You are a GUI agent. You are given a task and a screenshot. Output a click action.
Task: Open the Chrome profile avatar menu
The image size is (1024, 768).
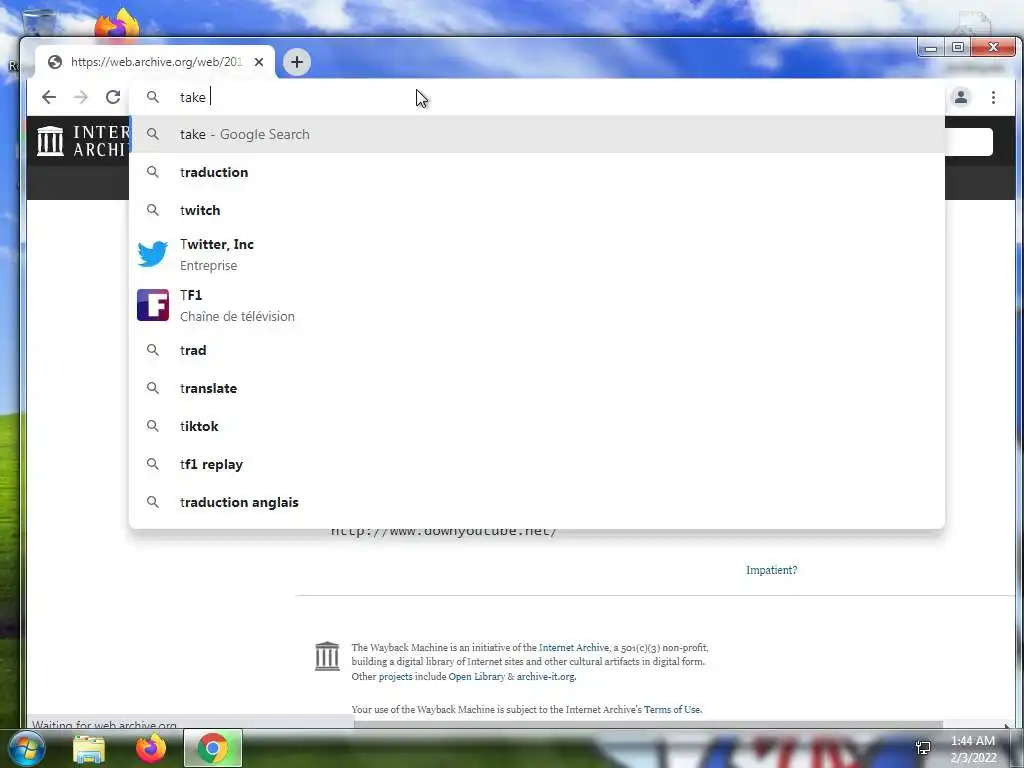pyautogui.click(x=961, y=97)
